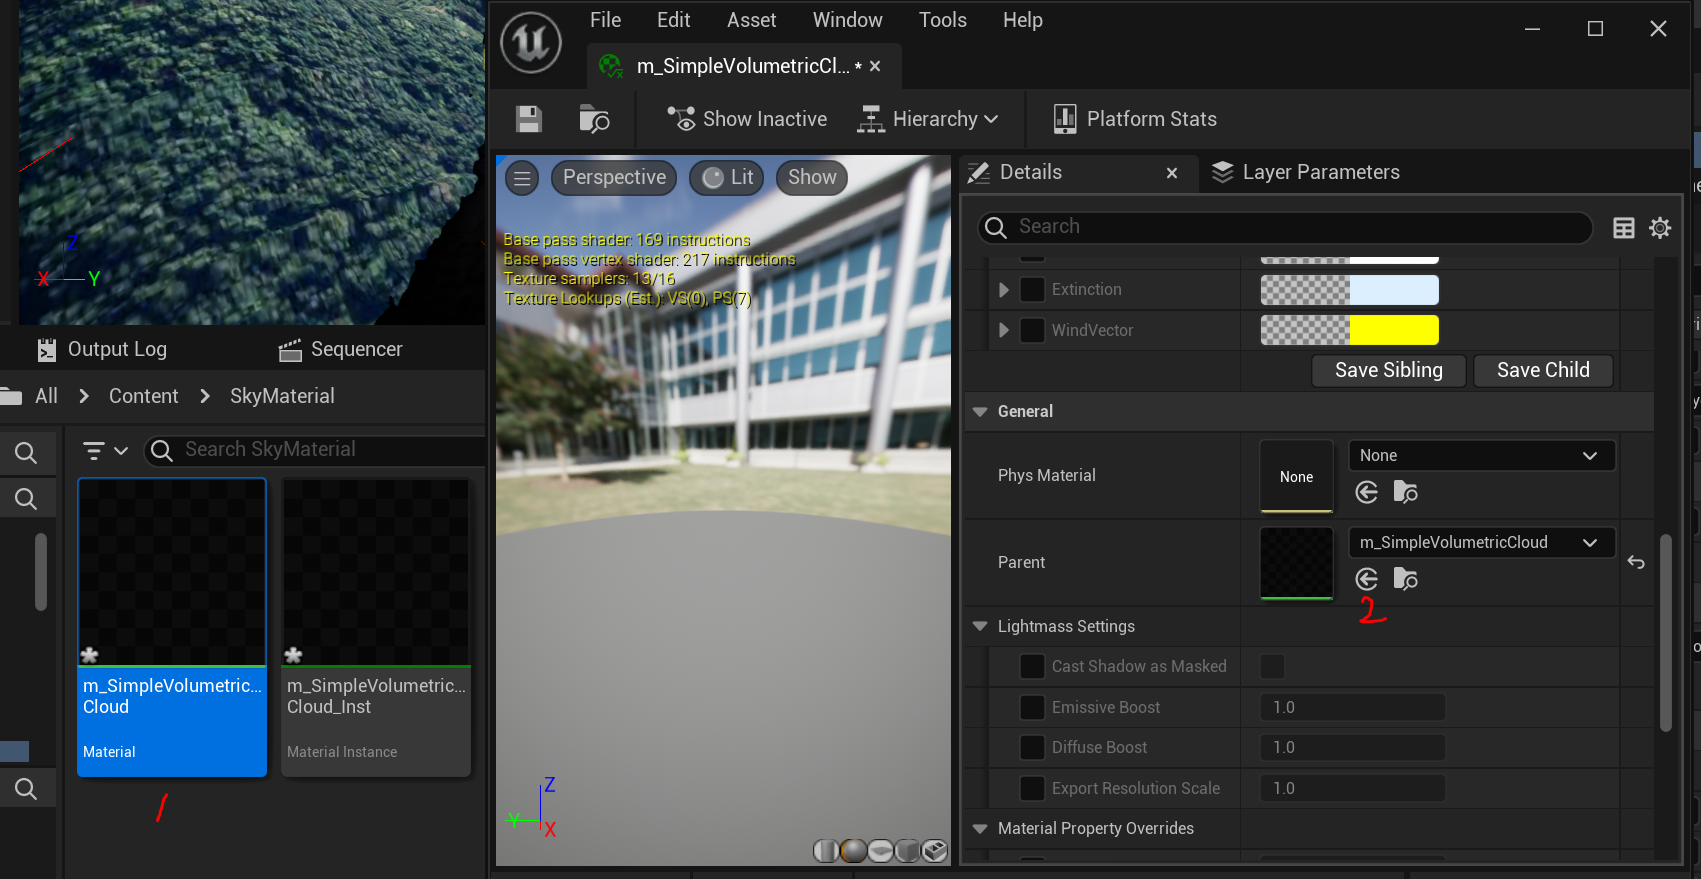Open the Hierarchy dropdown
Viewport: 1701px width, 879px height.
928,119
